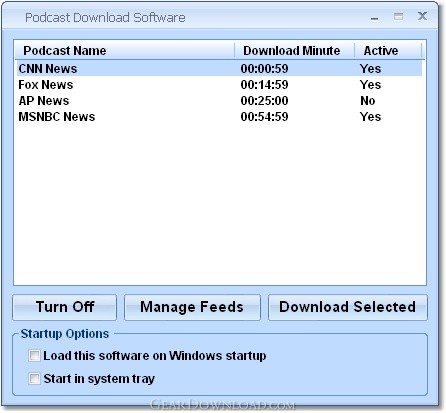The width and height of the screenshot is (446, 413).
Task: Check Start in system tray option
Action: (x=34, y=379)
